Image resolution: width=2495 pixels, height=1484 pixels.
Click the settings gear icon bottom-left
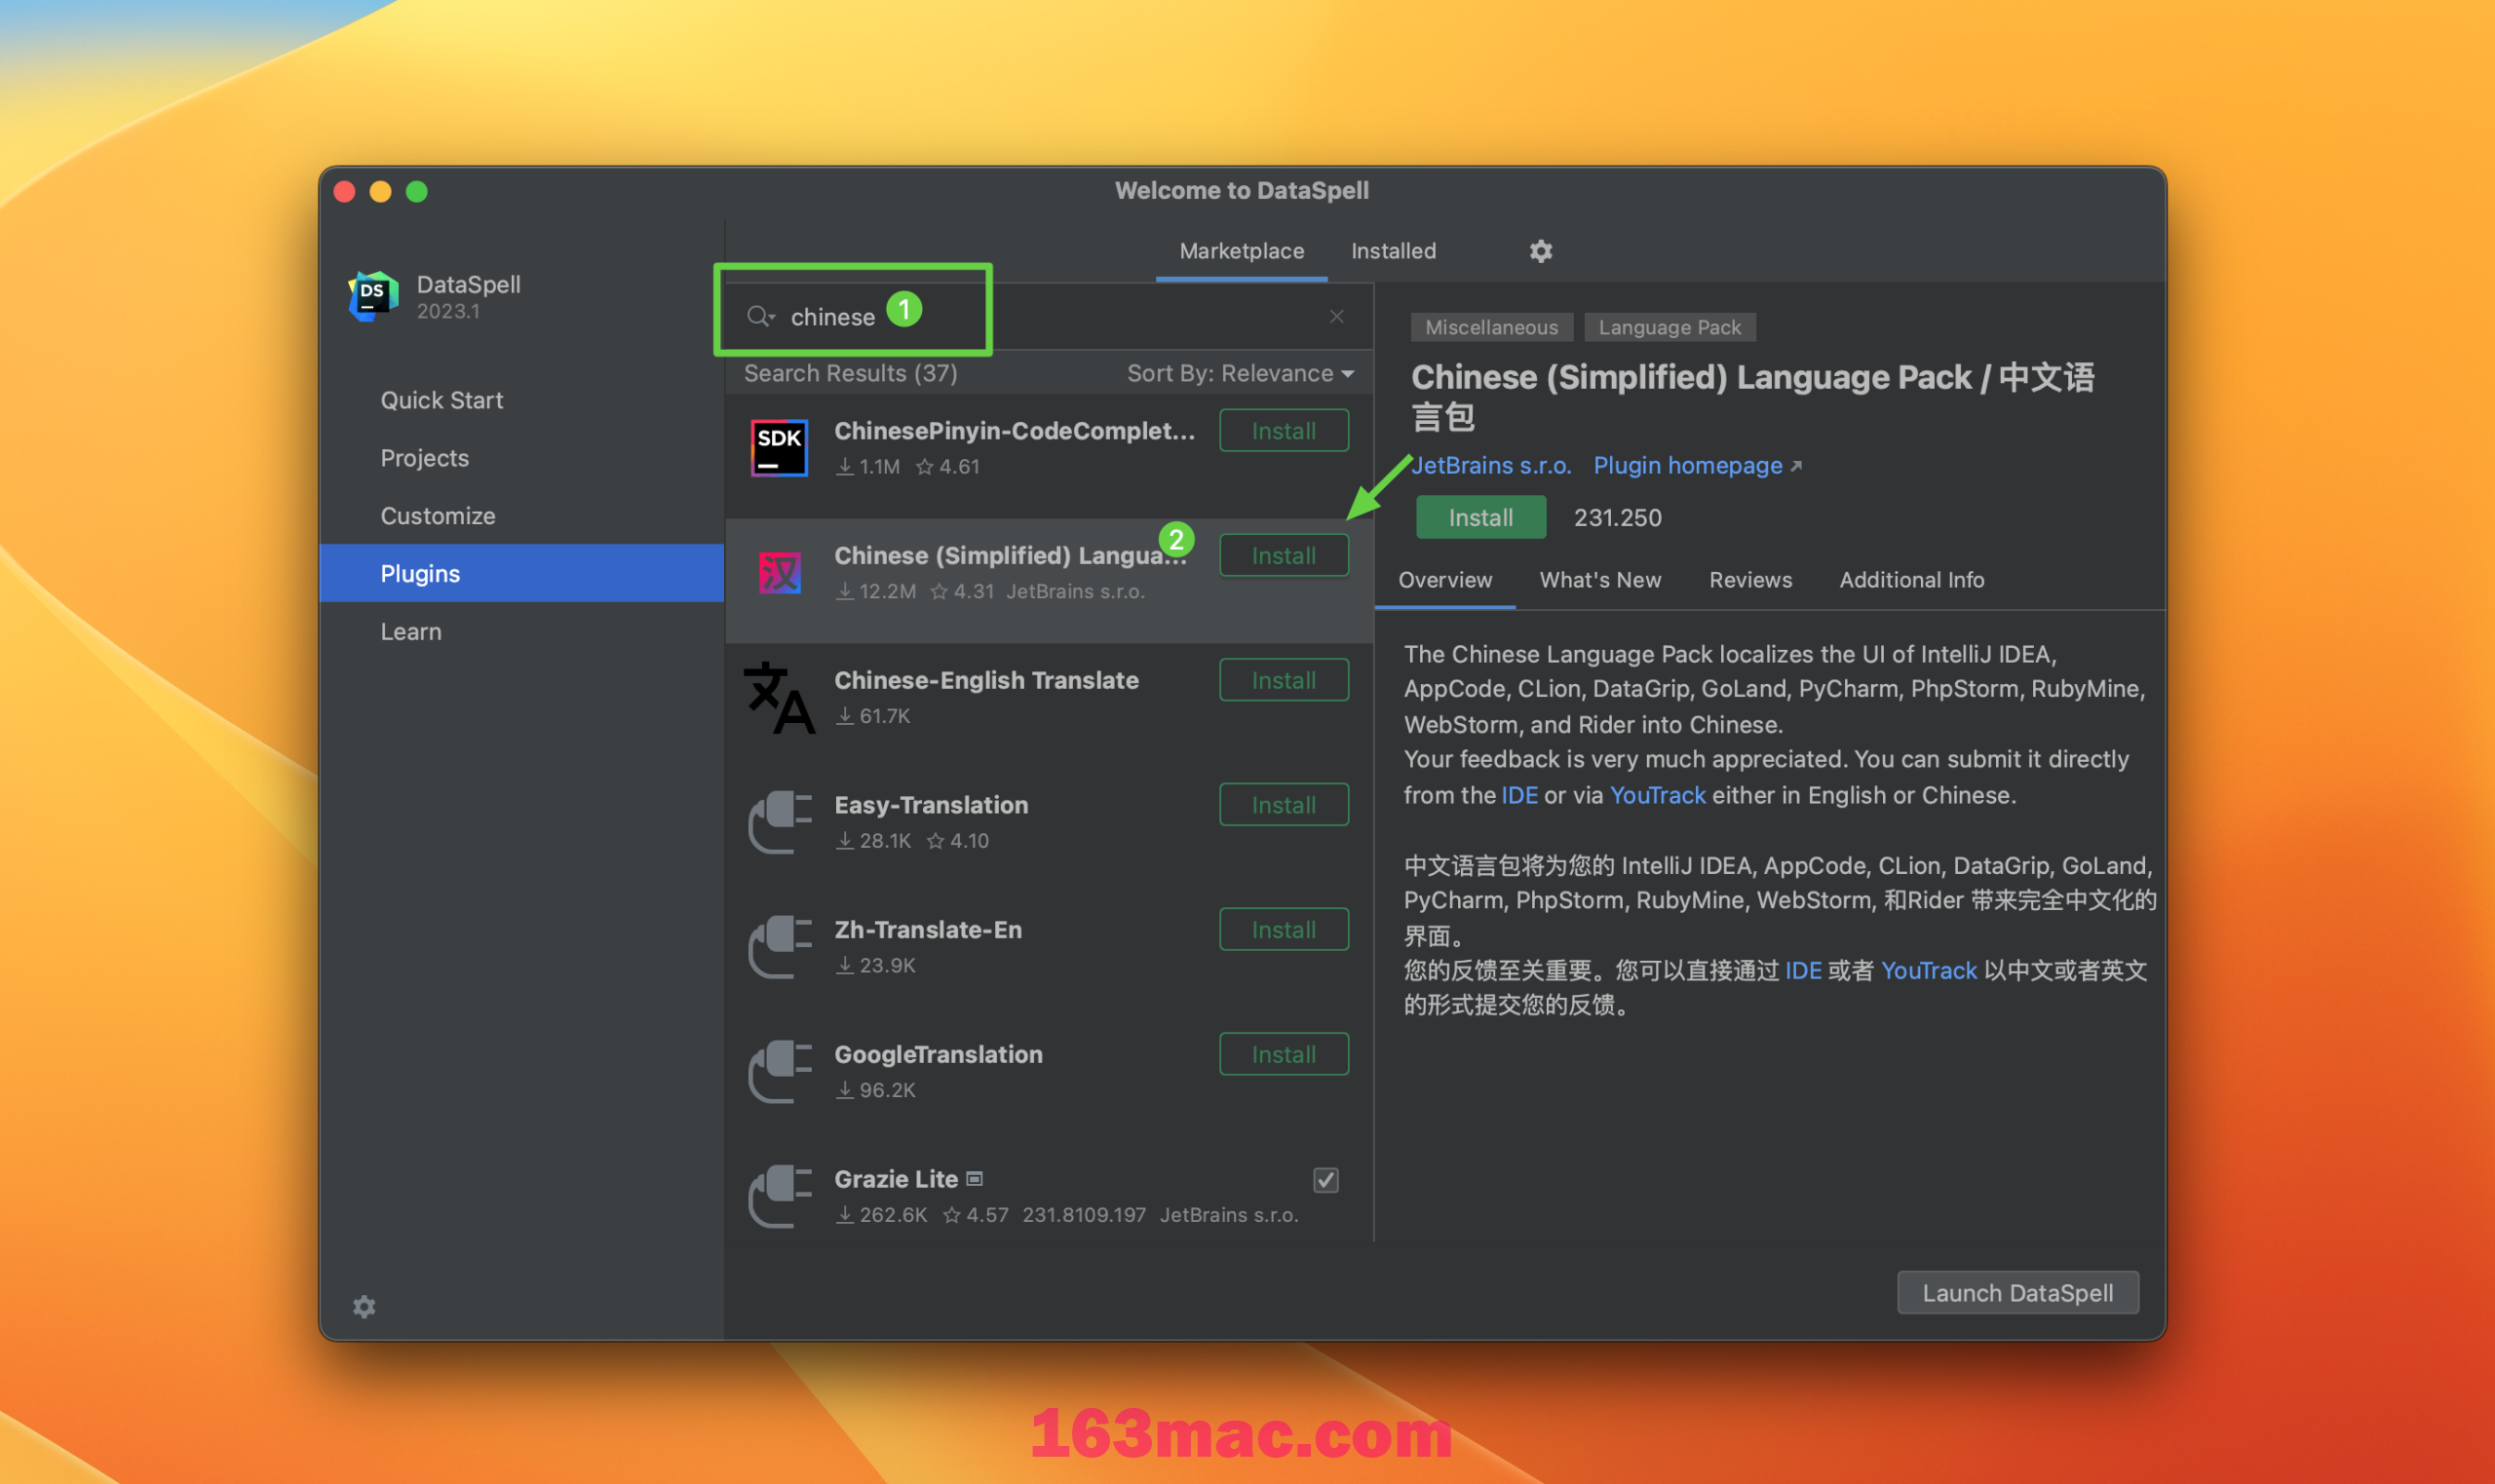coord(364,1308)
